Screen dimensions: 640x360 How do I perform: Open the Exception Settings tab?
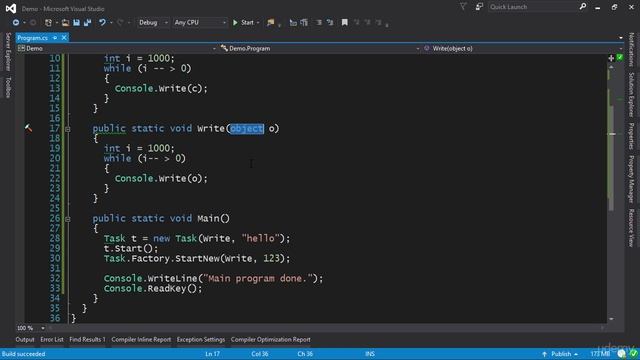point(201,339)
